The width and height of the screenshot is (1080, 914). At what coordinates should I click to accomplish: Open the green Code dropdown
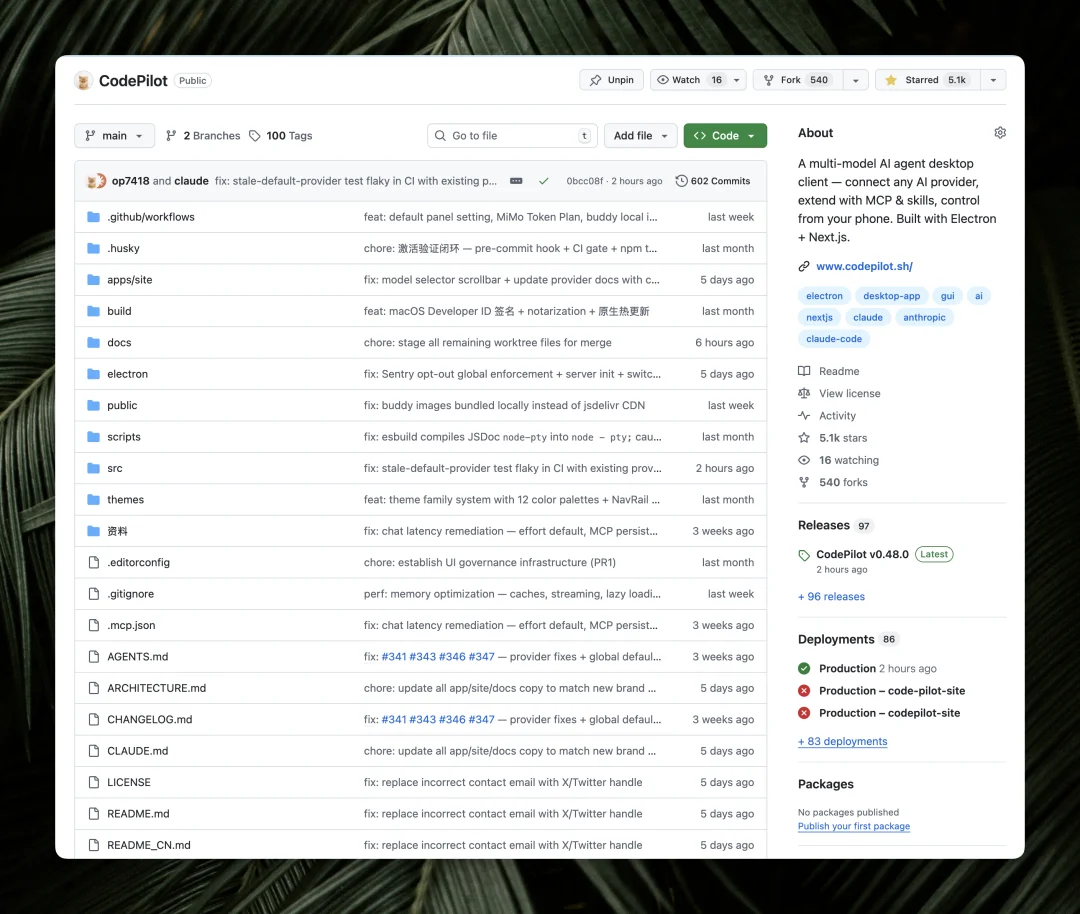click(722, 135)
